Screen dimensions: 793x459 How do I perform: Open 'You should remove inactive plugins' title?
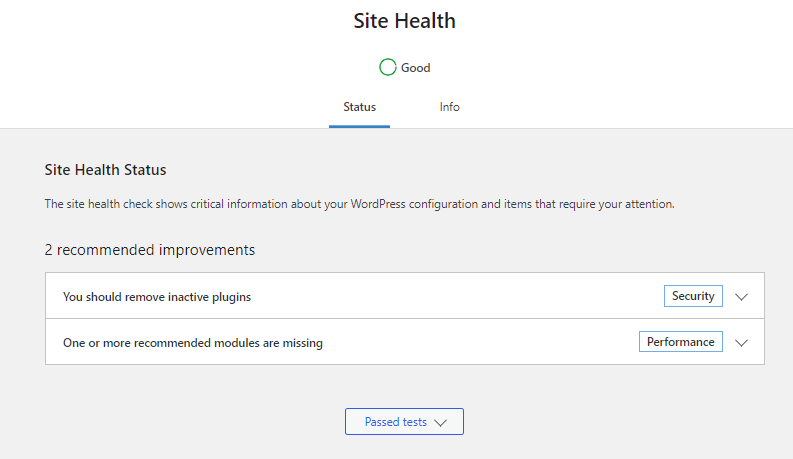coord(157,297)
